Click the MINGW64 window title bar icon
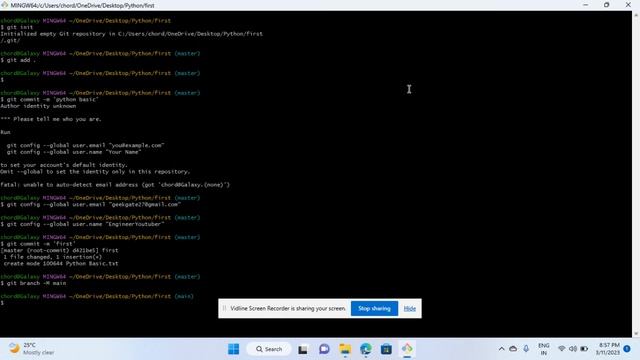The width and height of the screenshot is (640, 360). point(4,5)
